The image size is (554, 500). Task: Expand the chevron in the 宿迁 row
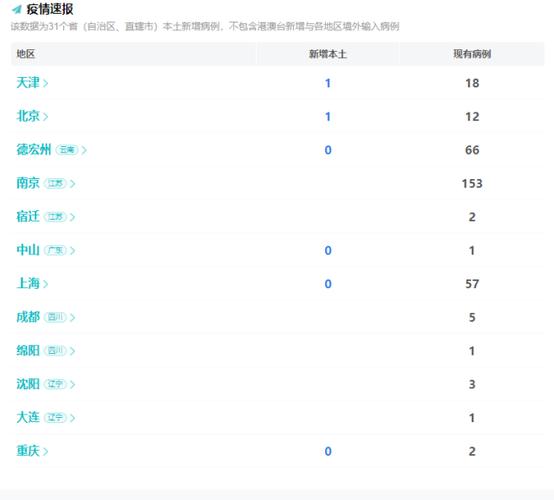coord(72,217)
